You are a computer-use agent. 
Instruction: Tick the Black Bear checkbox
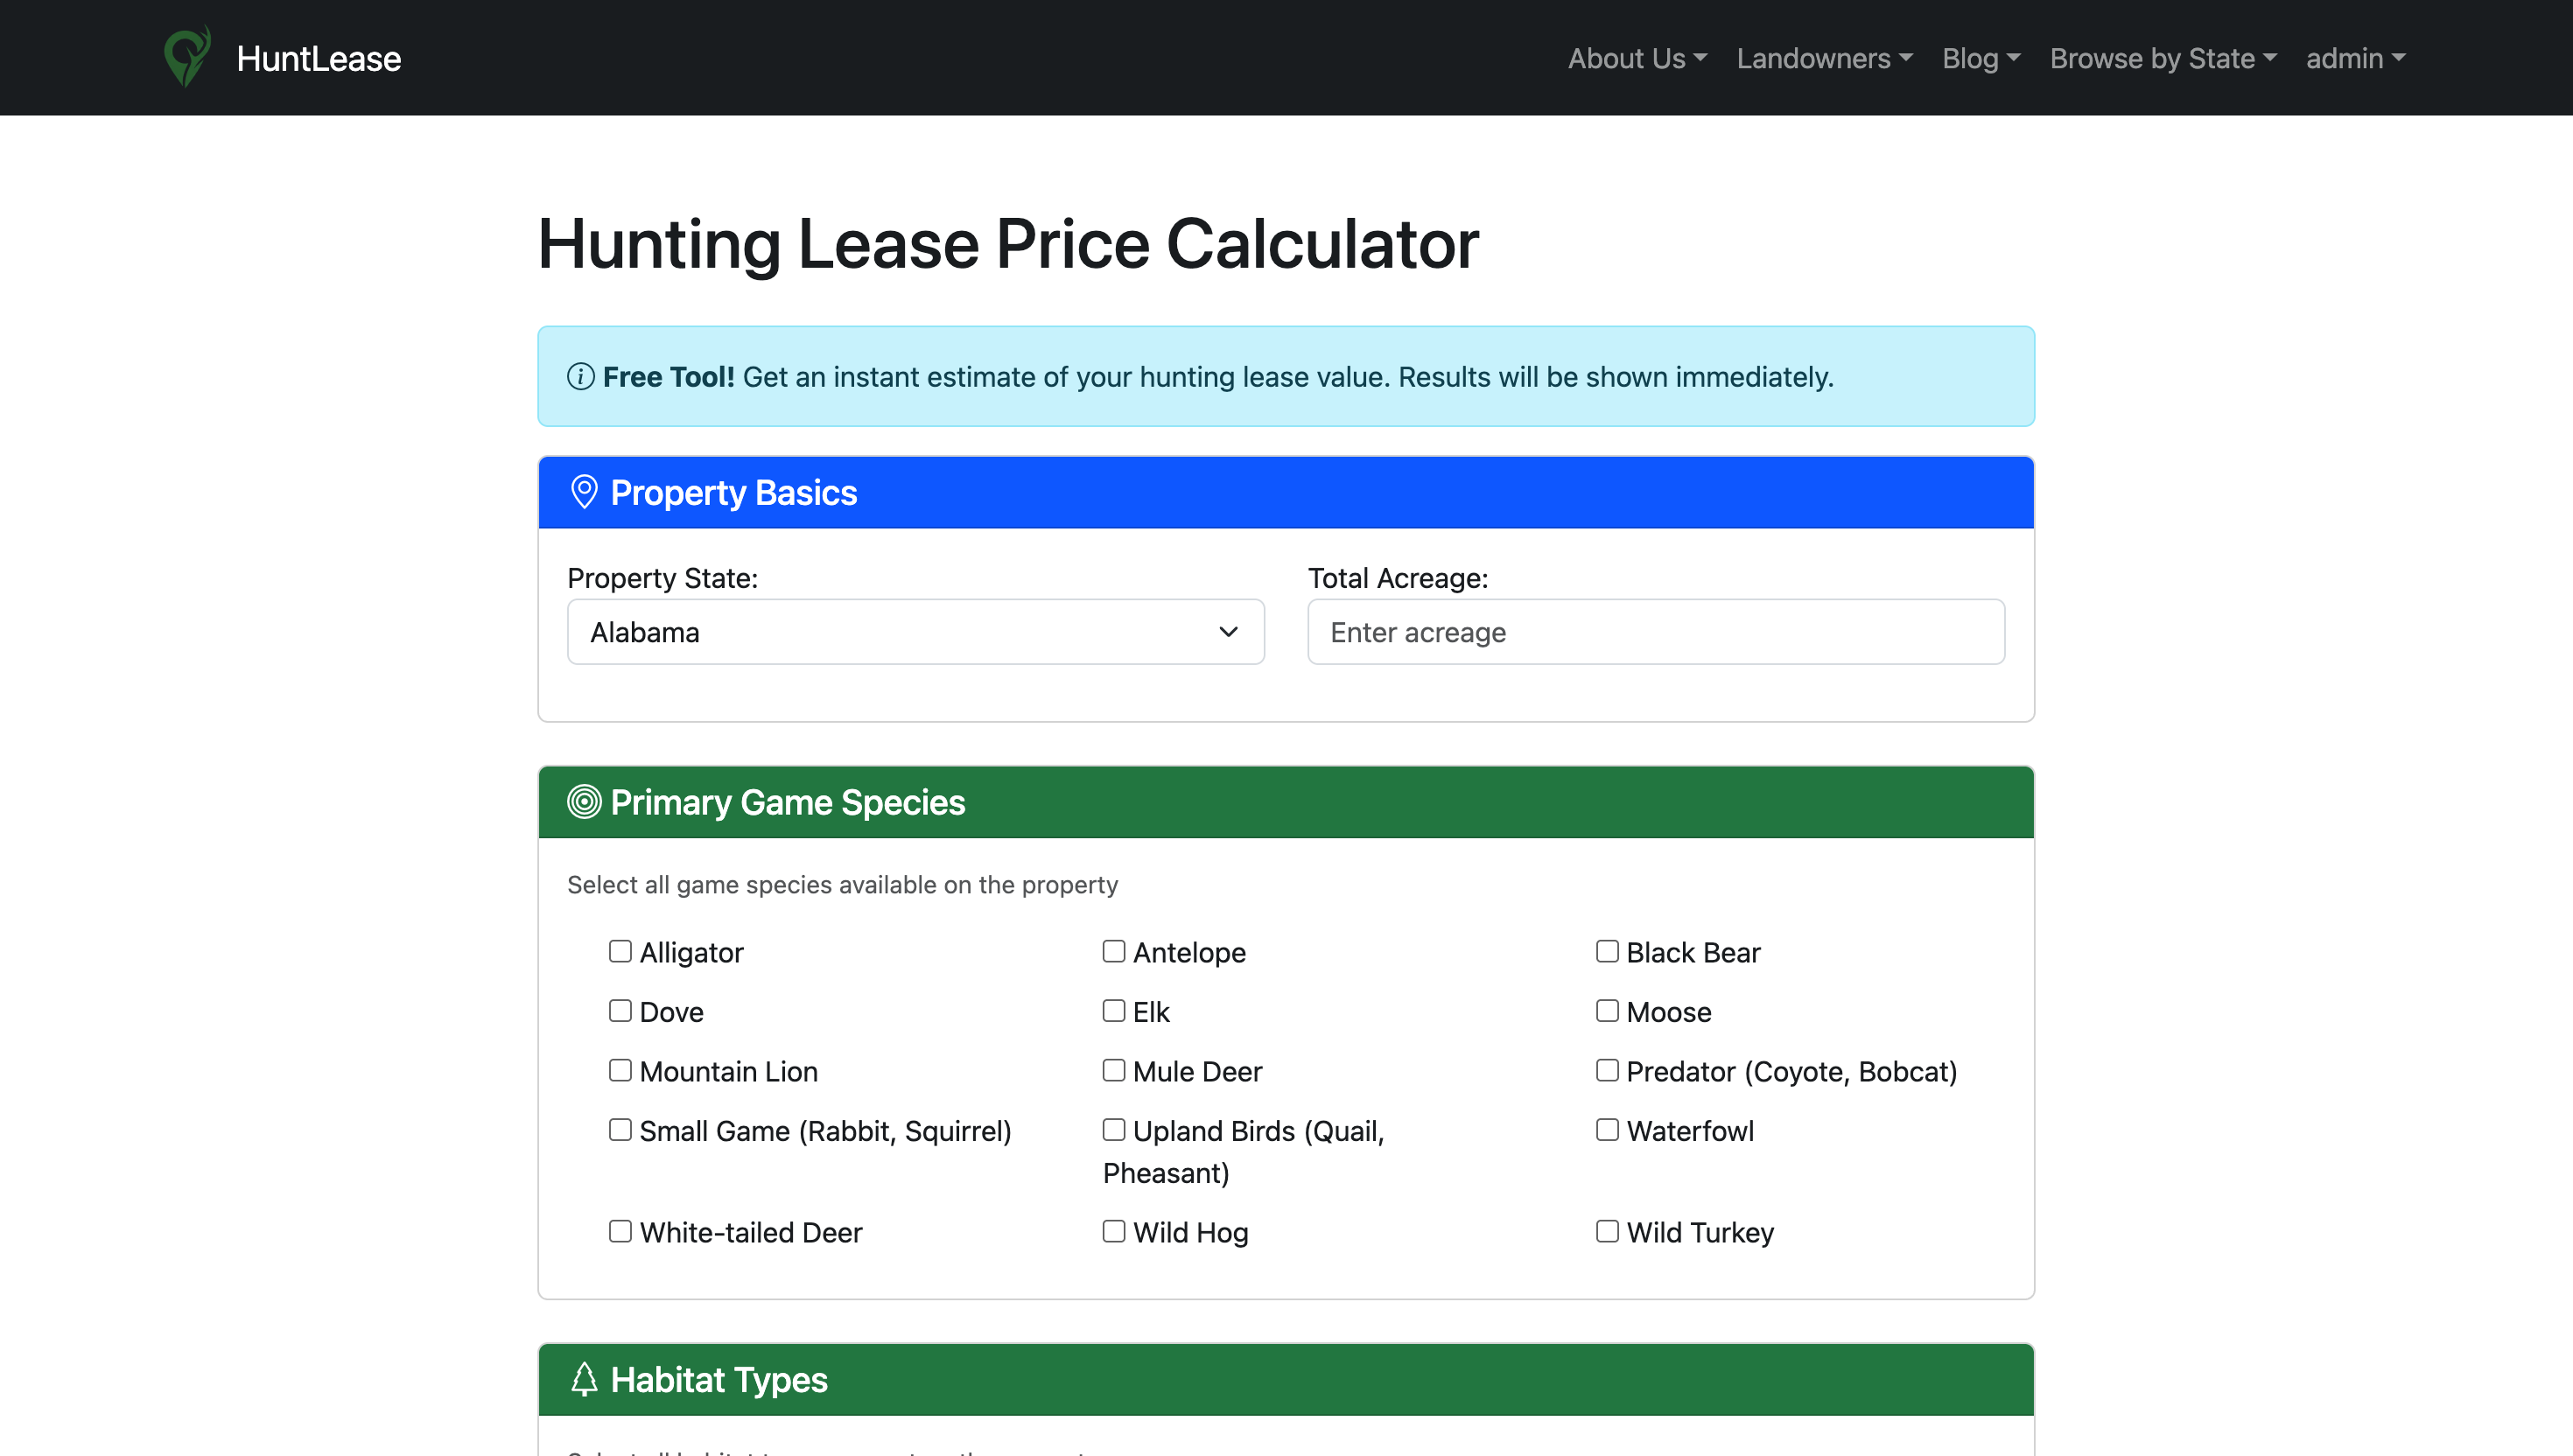[1607, 951]
